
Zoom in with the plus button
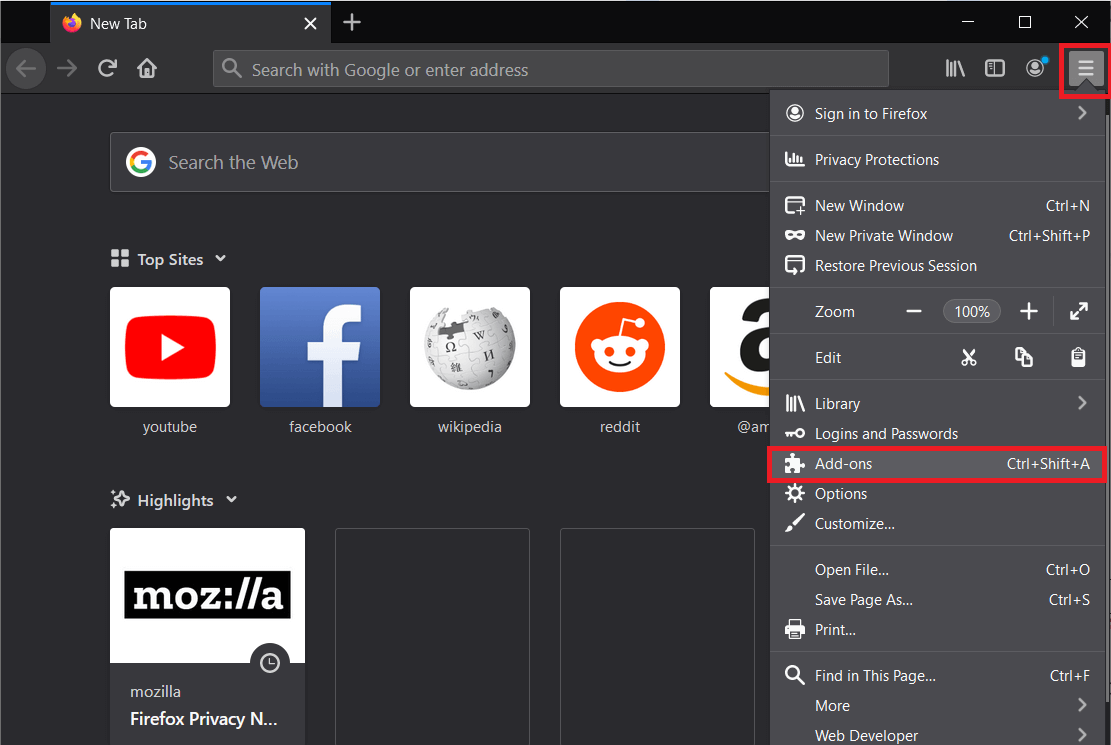[1028, 311]
